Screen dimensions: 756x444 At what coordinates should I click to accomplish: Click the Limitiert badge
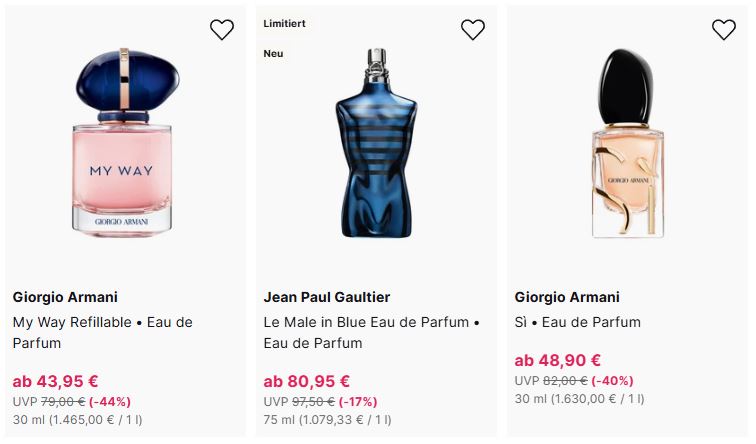coord(285,23)
